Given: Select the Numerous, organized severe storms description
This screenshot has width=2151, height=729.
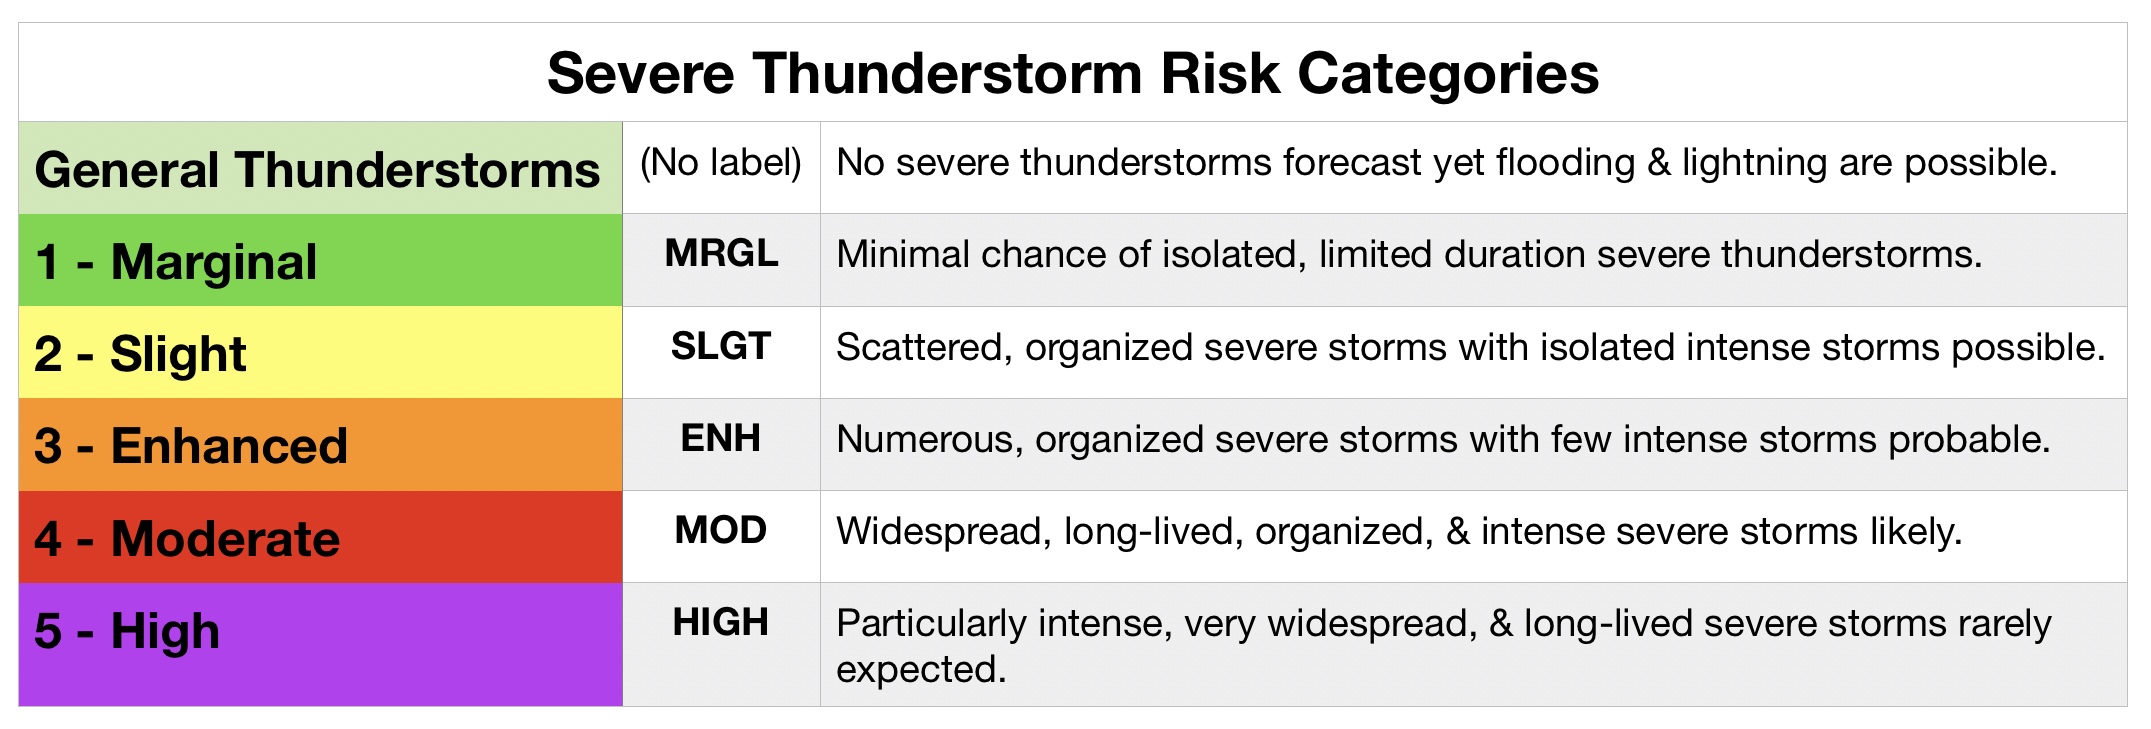Looking at the screenshot, I should pos(1442,440).
